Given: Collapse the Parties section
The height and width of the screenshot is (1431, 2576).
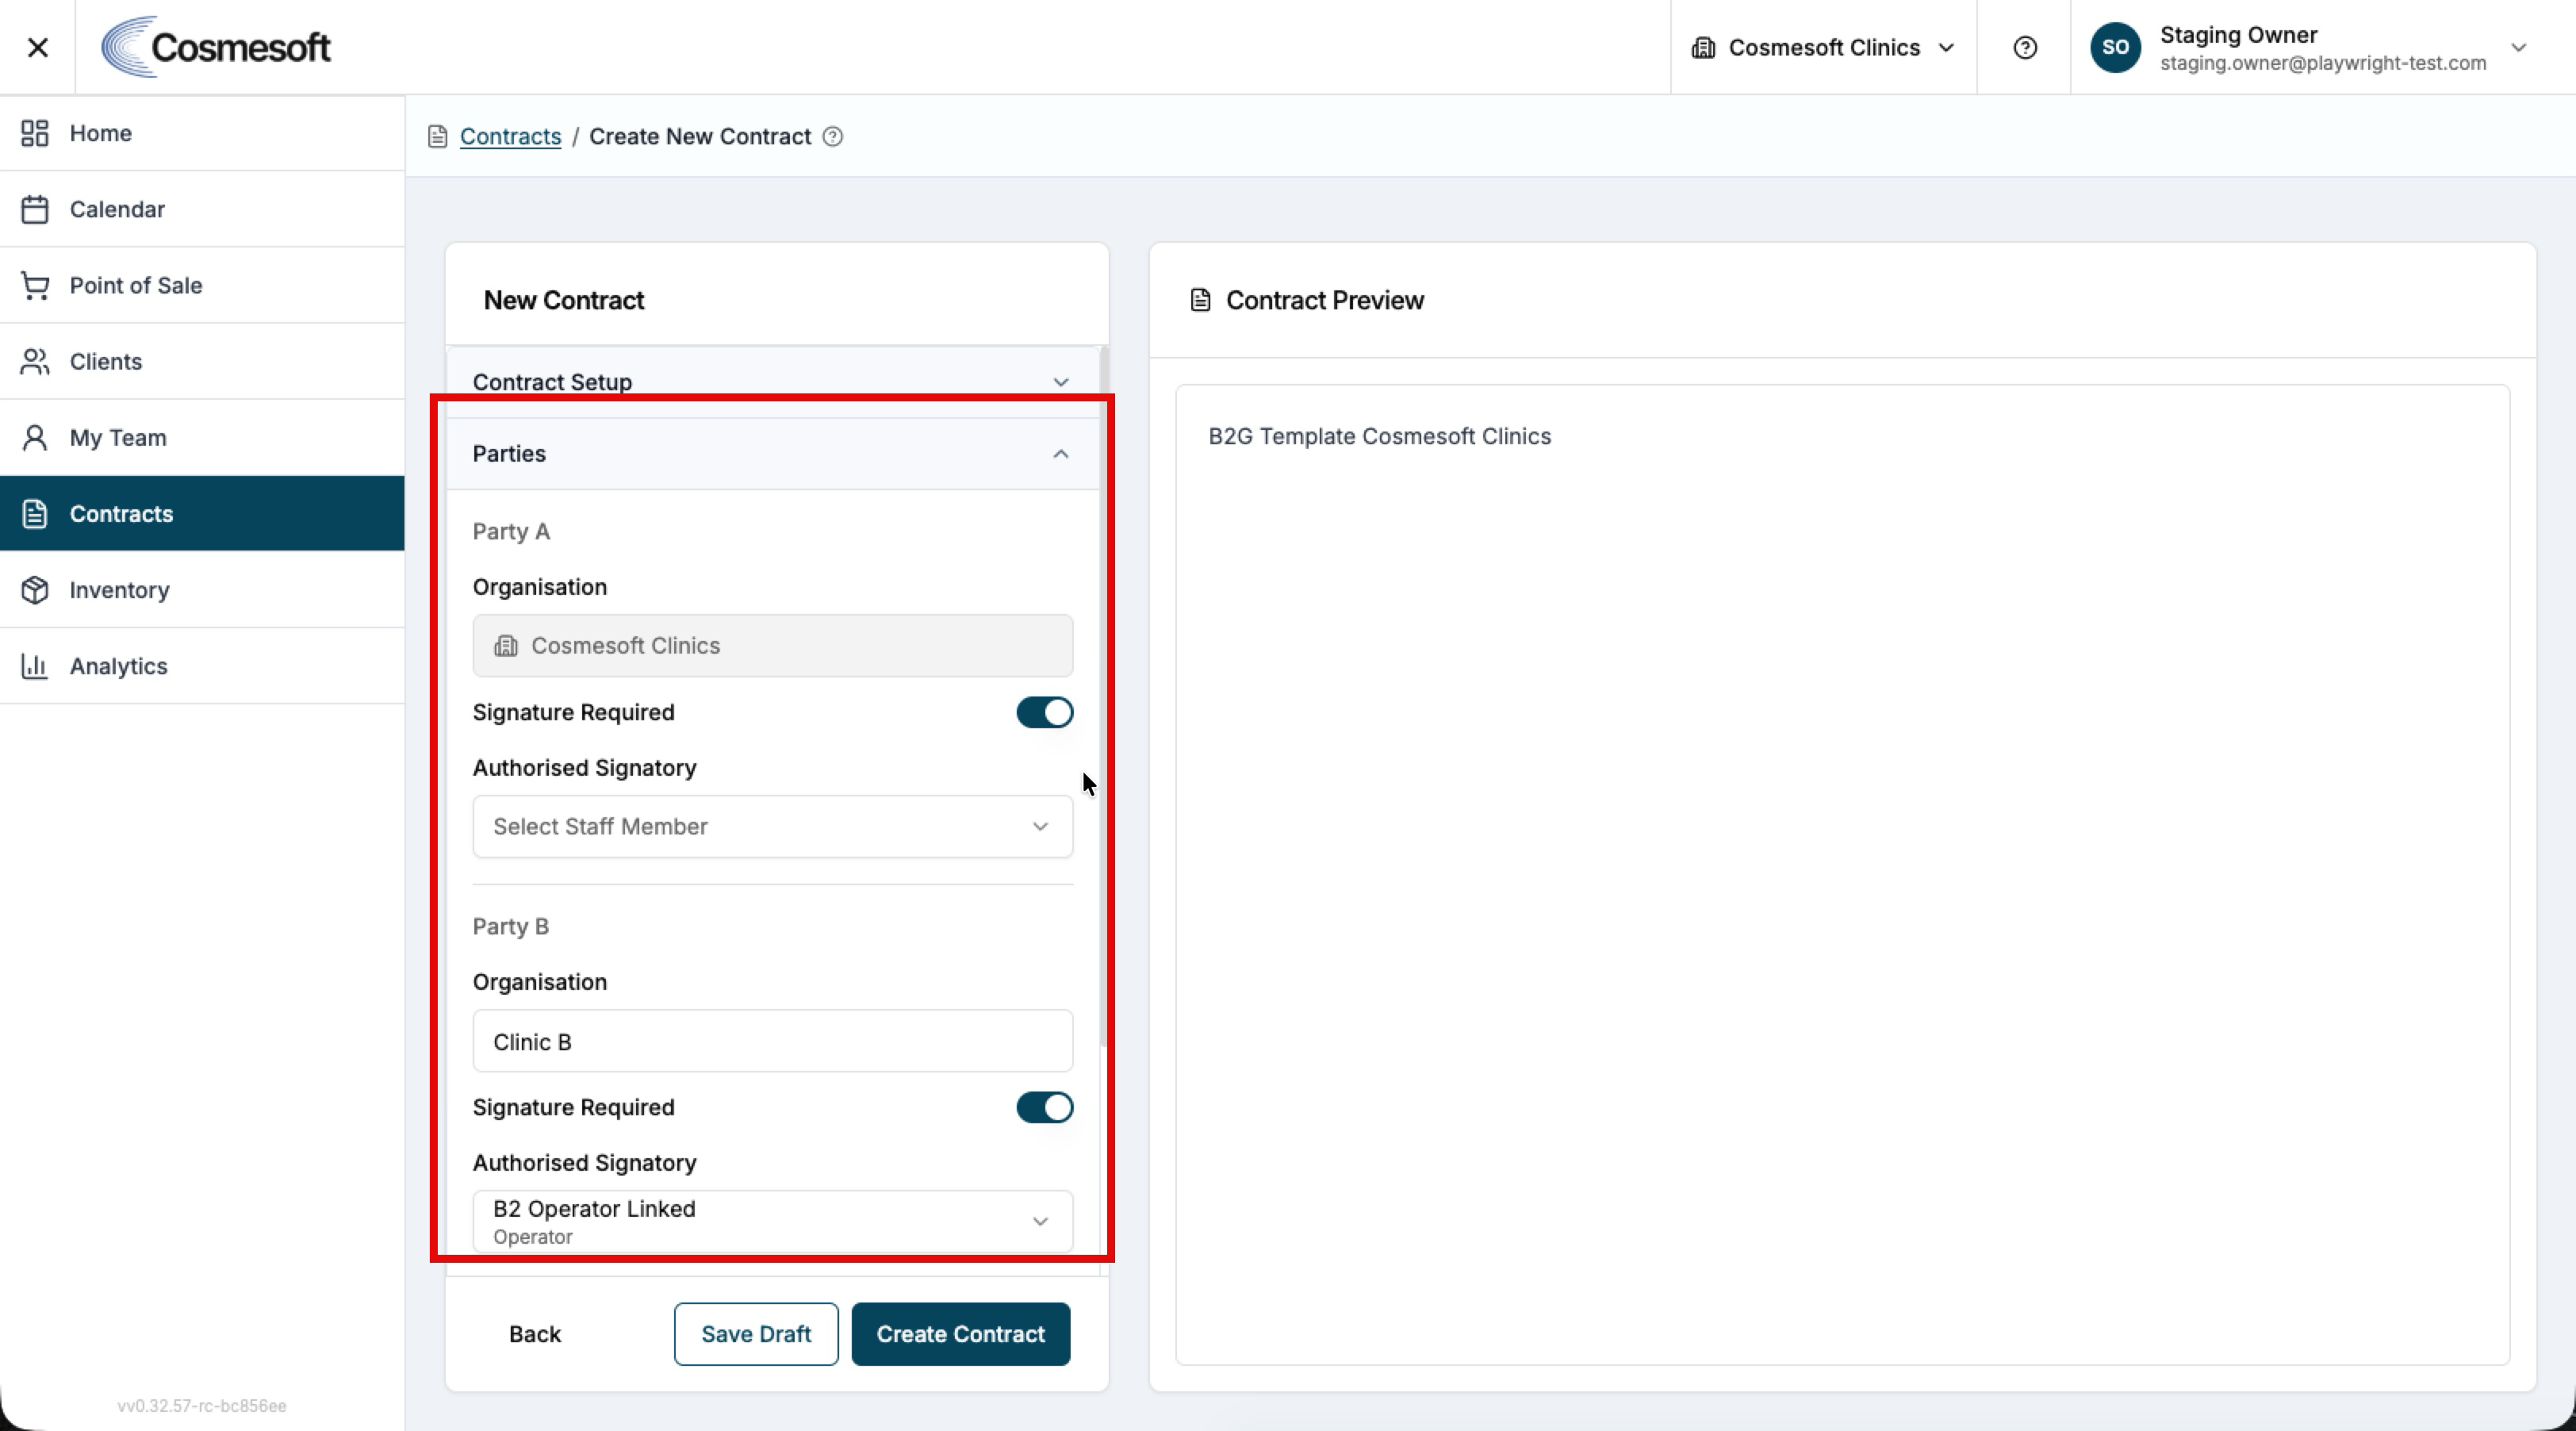Looking at the screenshot, I should 772,454.
